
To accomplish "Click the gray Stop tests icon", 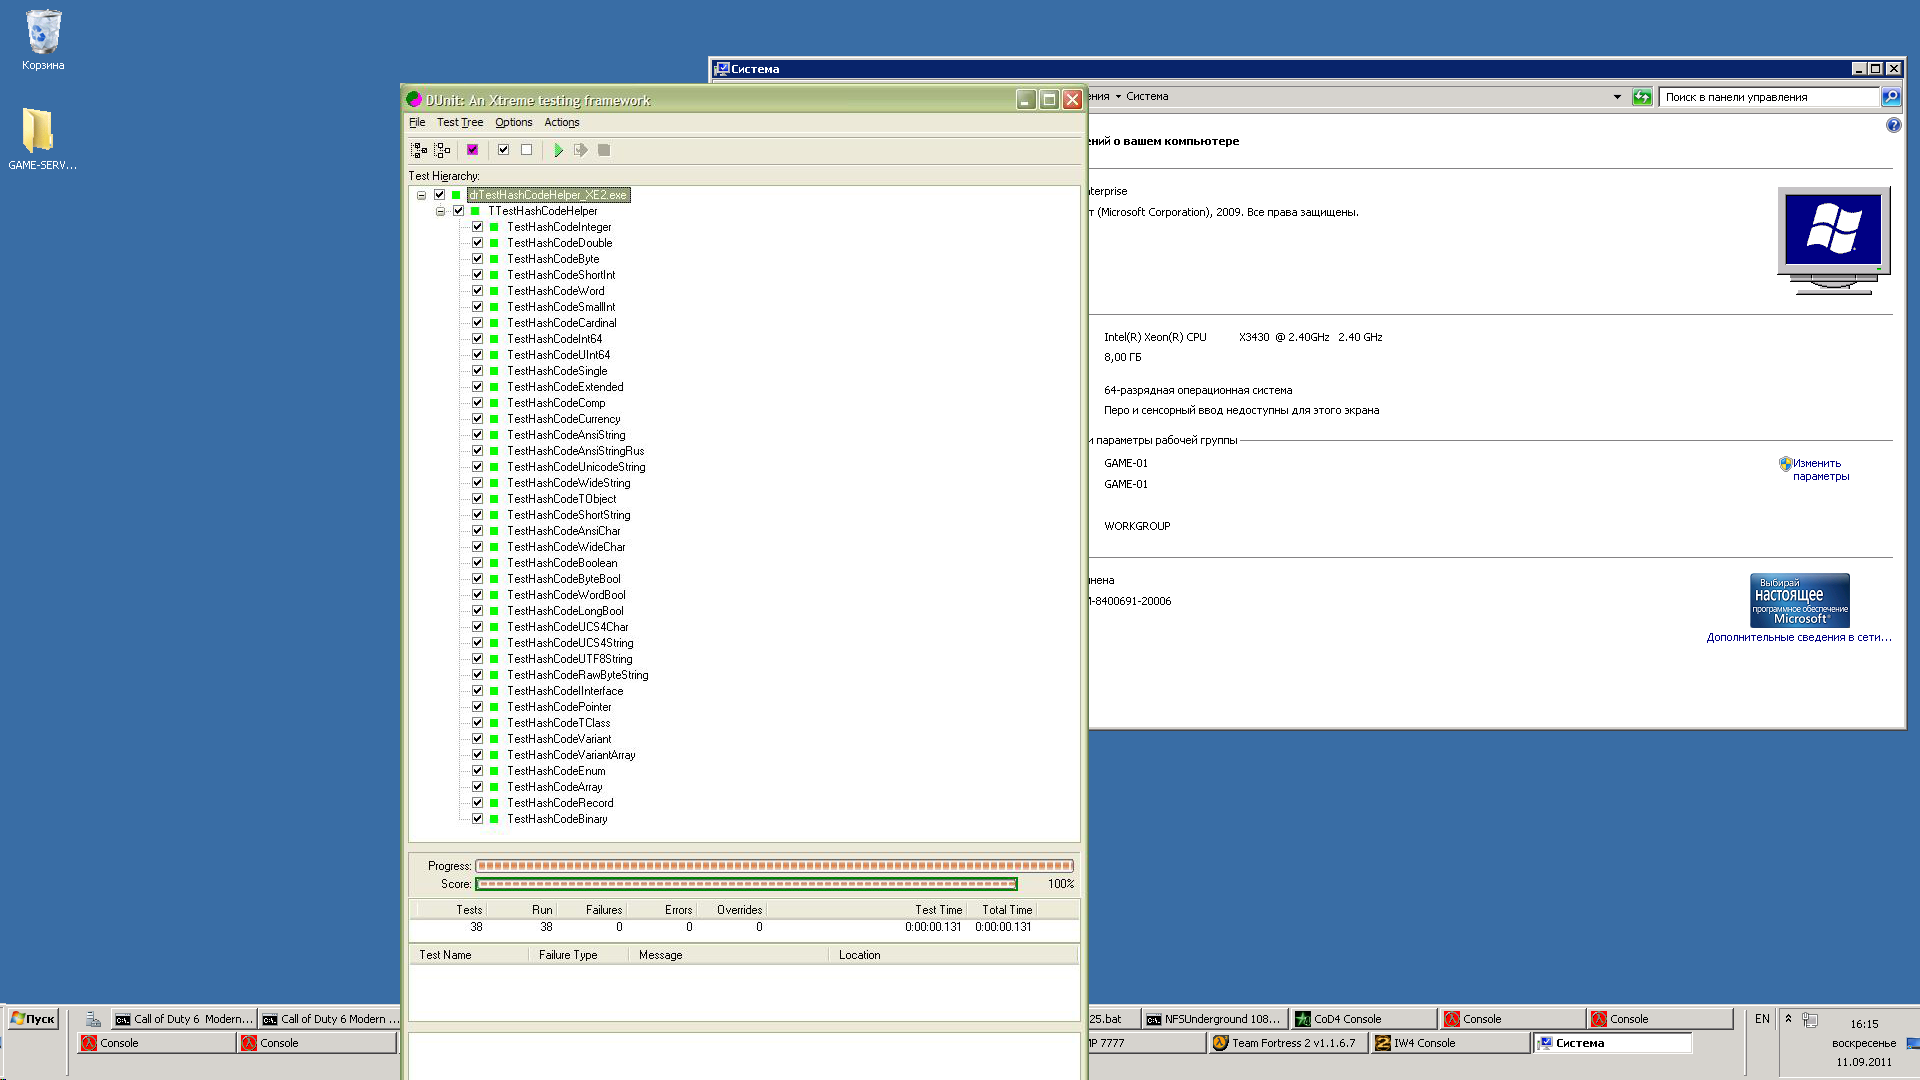I will 604,150.
